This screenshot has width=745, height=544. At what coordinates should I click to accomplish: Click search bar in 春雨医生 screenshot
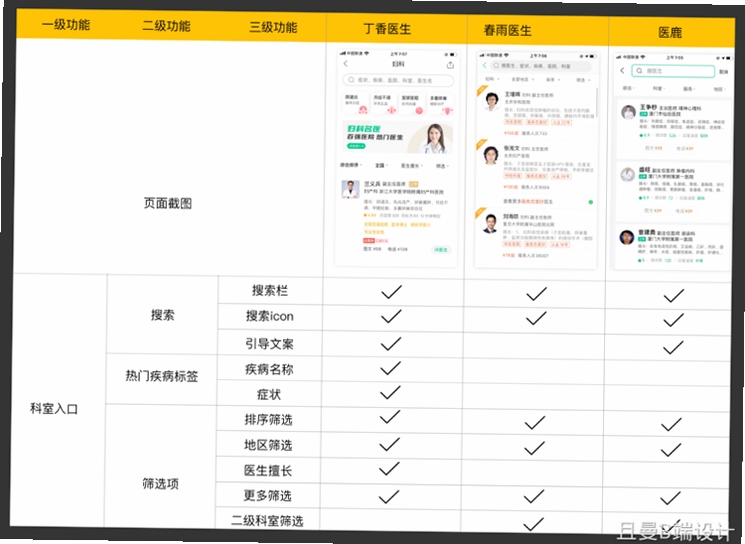542,66
